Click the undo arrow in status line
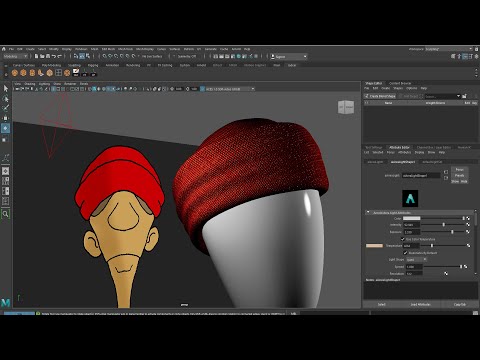Image resolution: width=480 pixels, height=360 pixels. 54,56
